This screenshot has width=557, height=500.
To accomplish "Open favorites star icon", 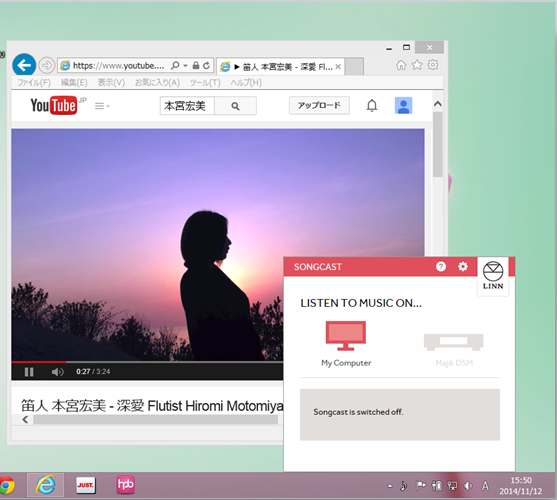I will click(417, 65).
